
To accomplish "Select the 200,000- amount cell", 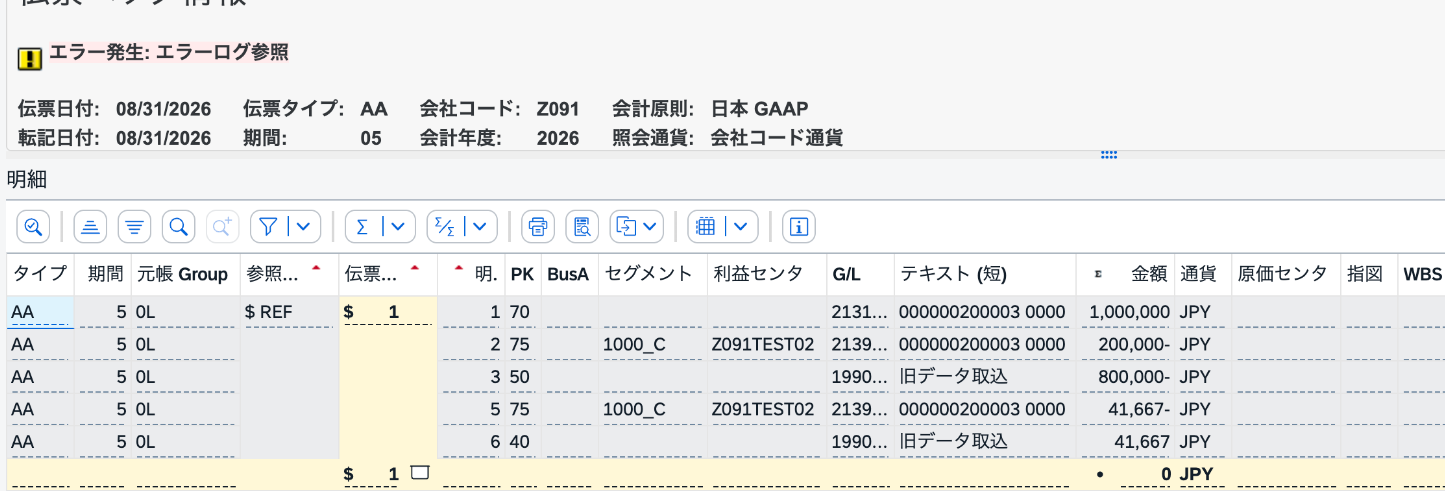I will [1125, 344].
